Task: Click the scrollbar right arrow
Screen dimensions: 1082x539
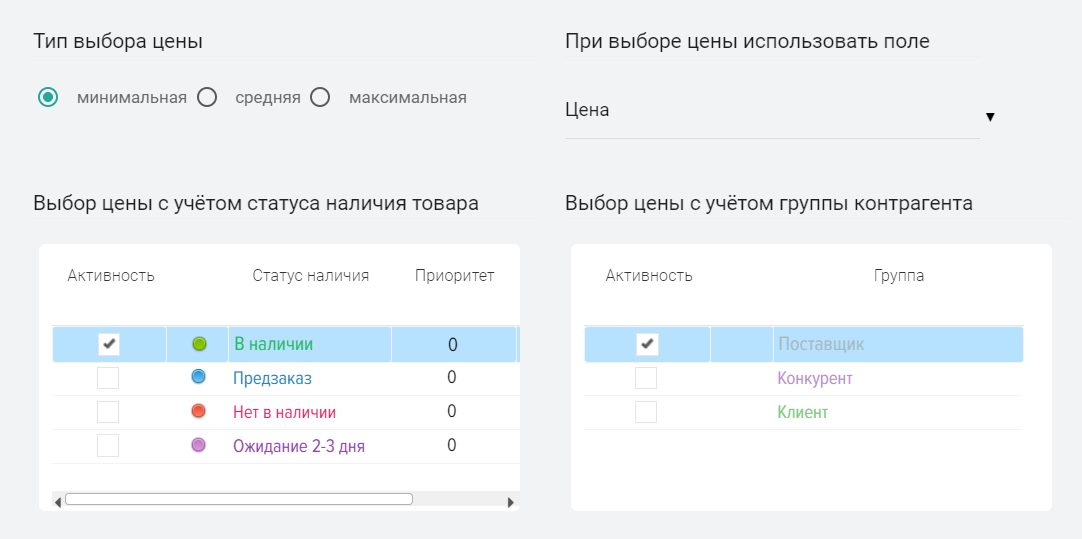Action: pyautogui.click(x=510, y=501)
